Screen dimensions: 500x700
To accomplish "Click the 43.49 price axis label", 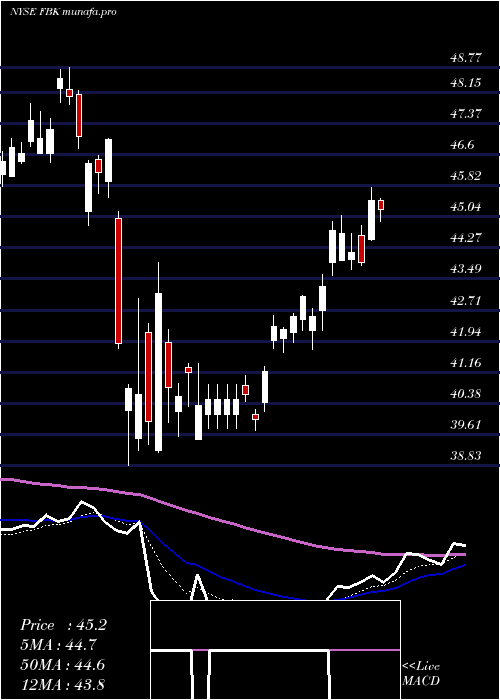I will click(466, 269).
